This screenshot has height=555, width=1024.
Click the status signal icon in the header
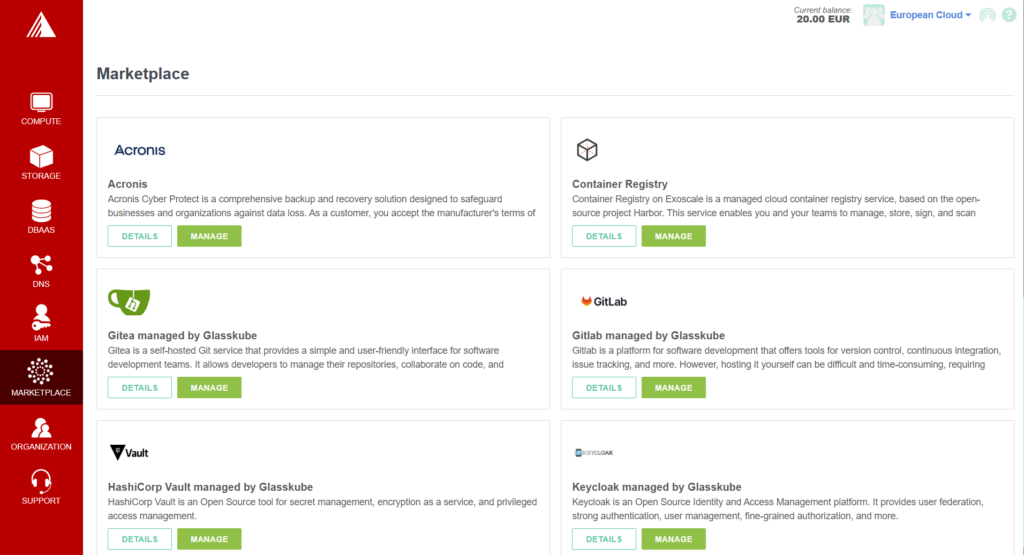coord(988,15)
